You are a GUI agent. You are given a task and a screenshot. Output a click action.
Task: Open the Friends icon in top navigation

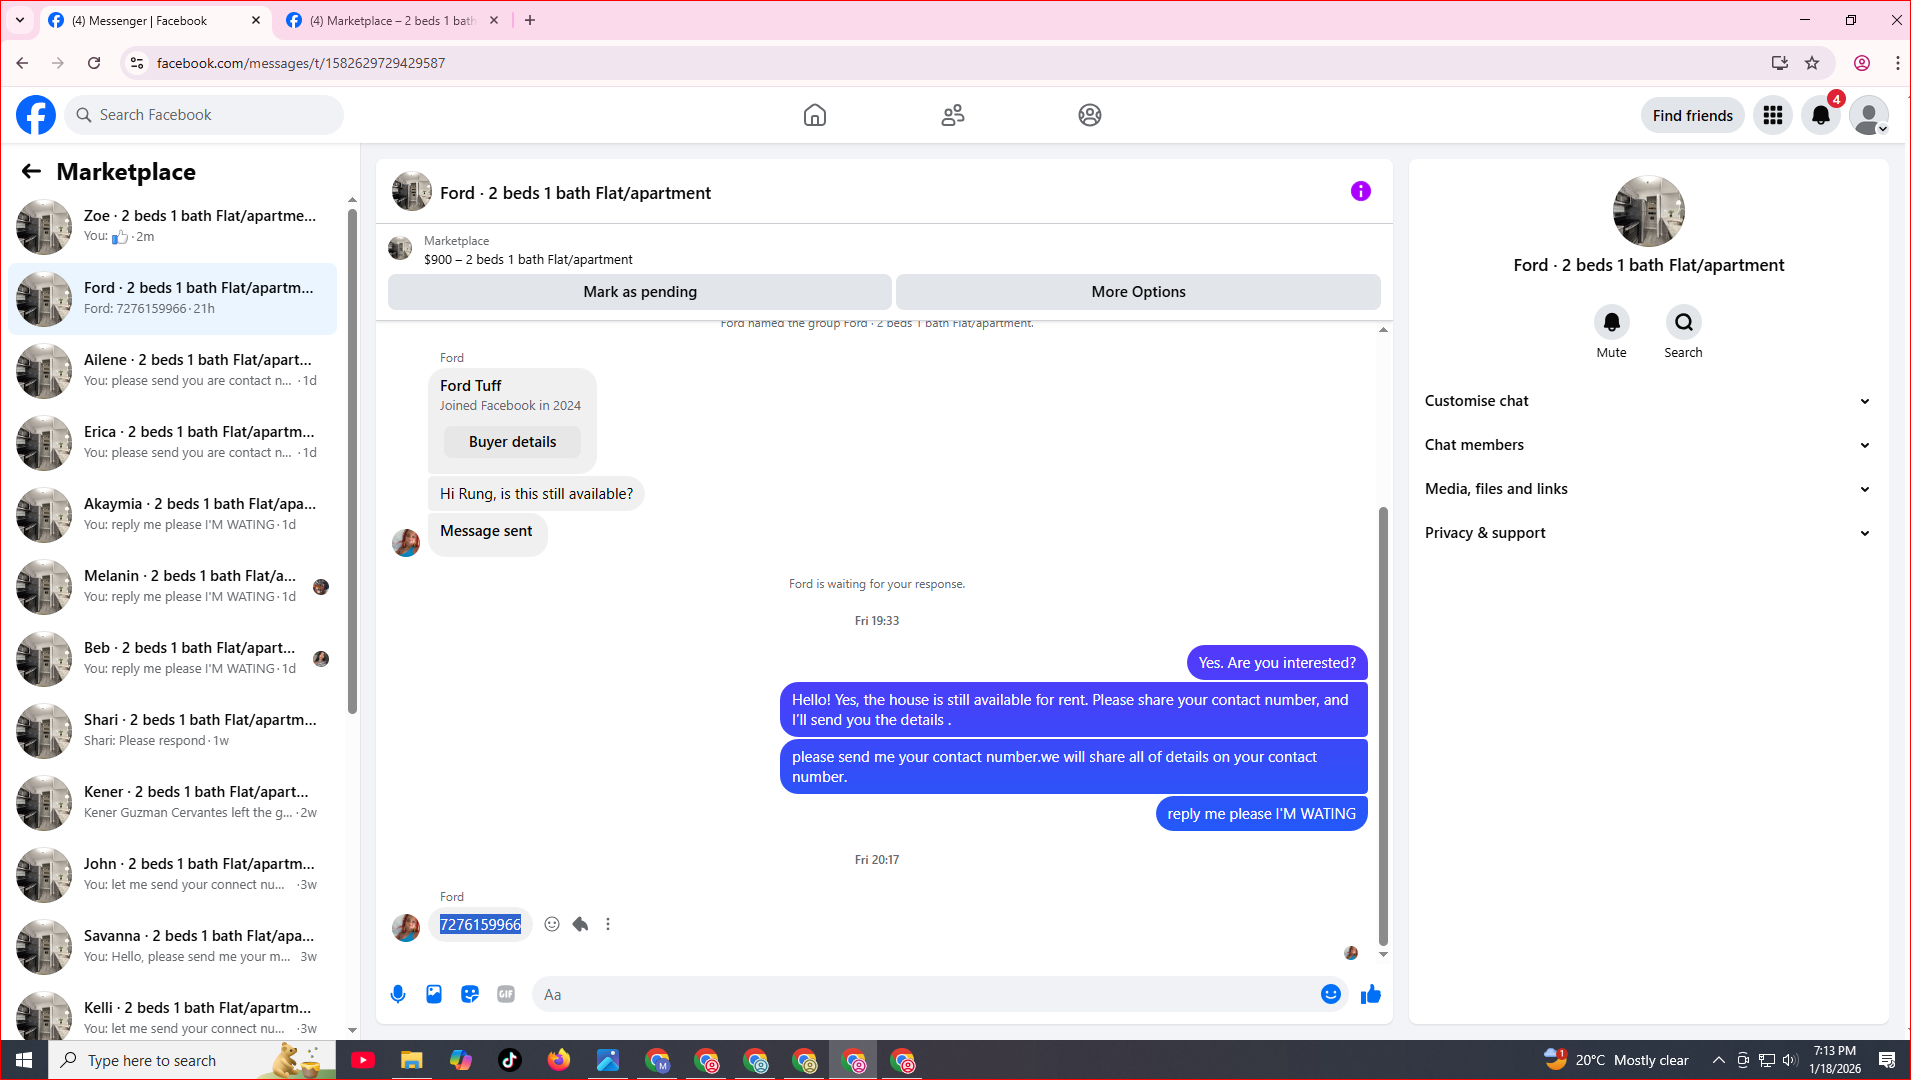[953, 115]
